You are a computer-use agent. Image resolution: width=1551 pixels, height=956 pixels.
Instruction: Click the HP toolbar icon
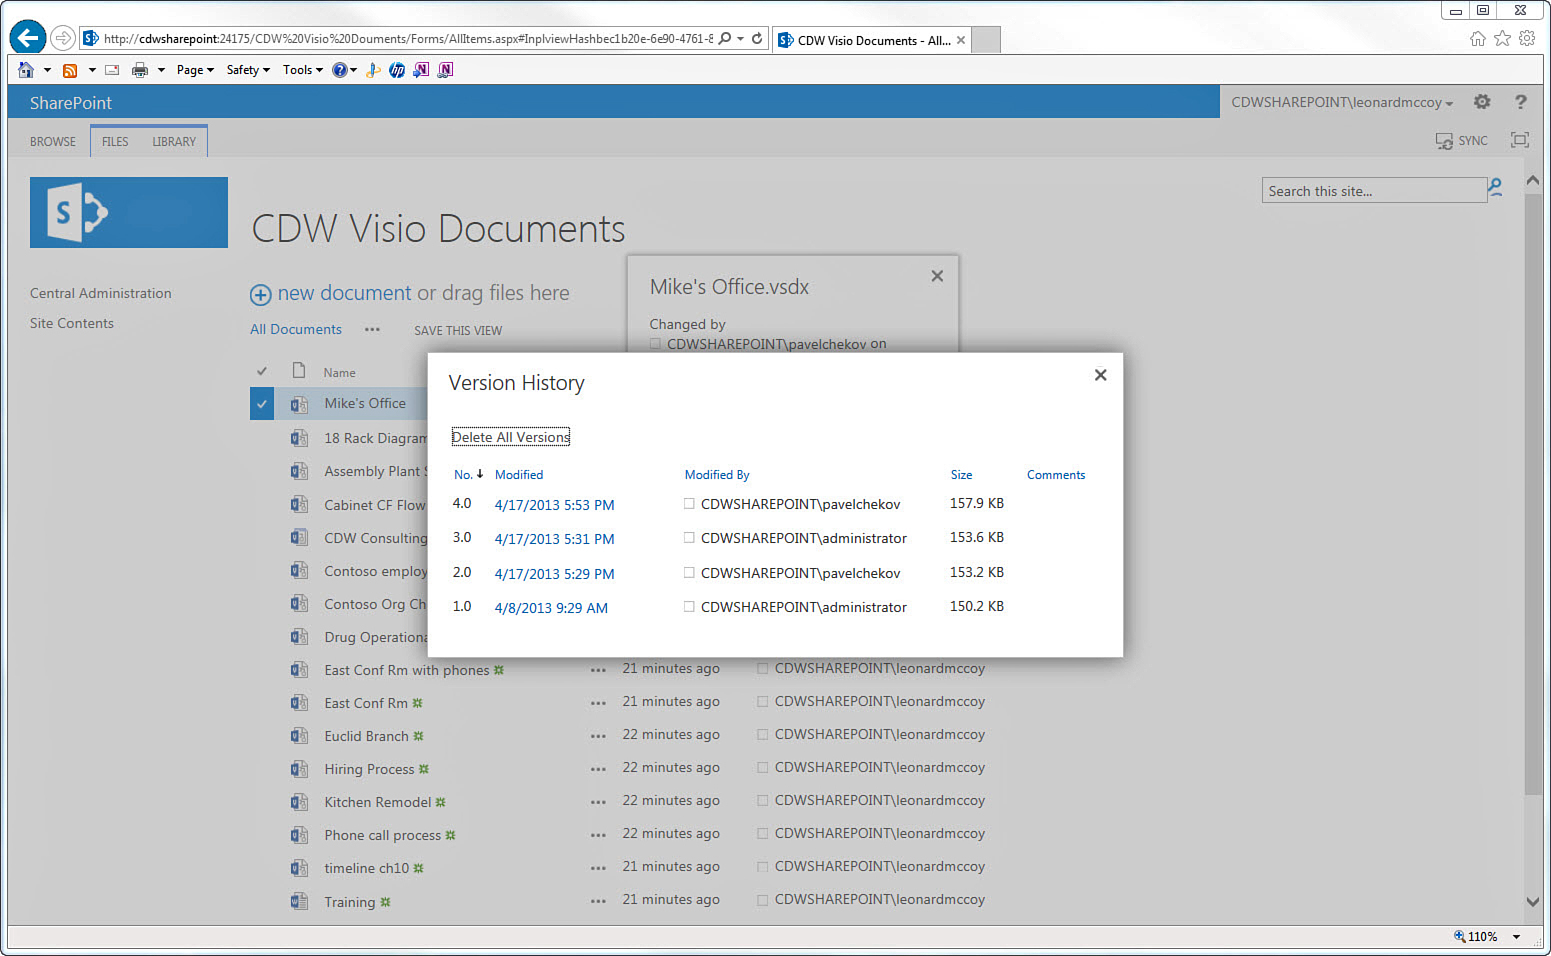397,70
